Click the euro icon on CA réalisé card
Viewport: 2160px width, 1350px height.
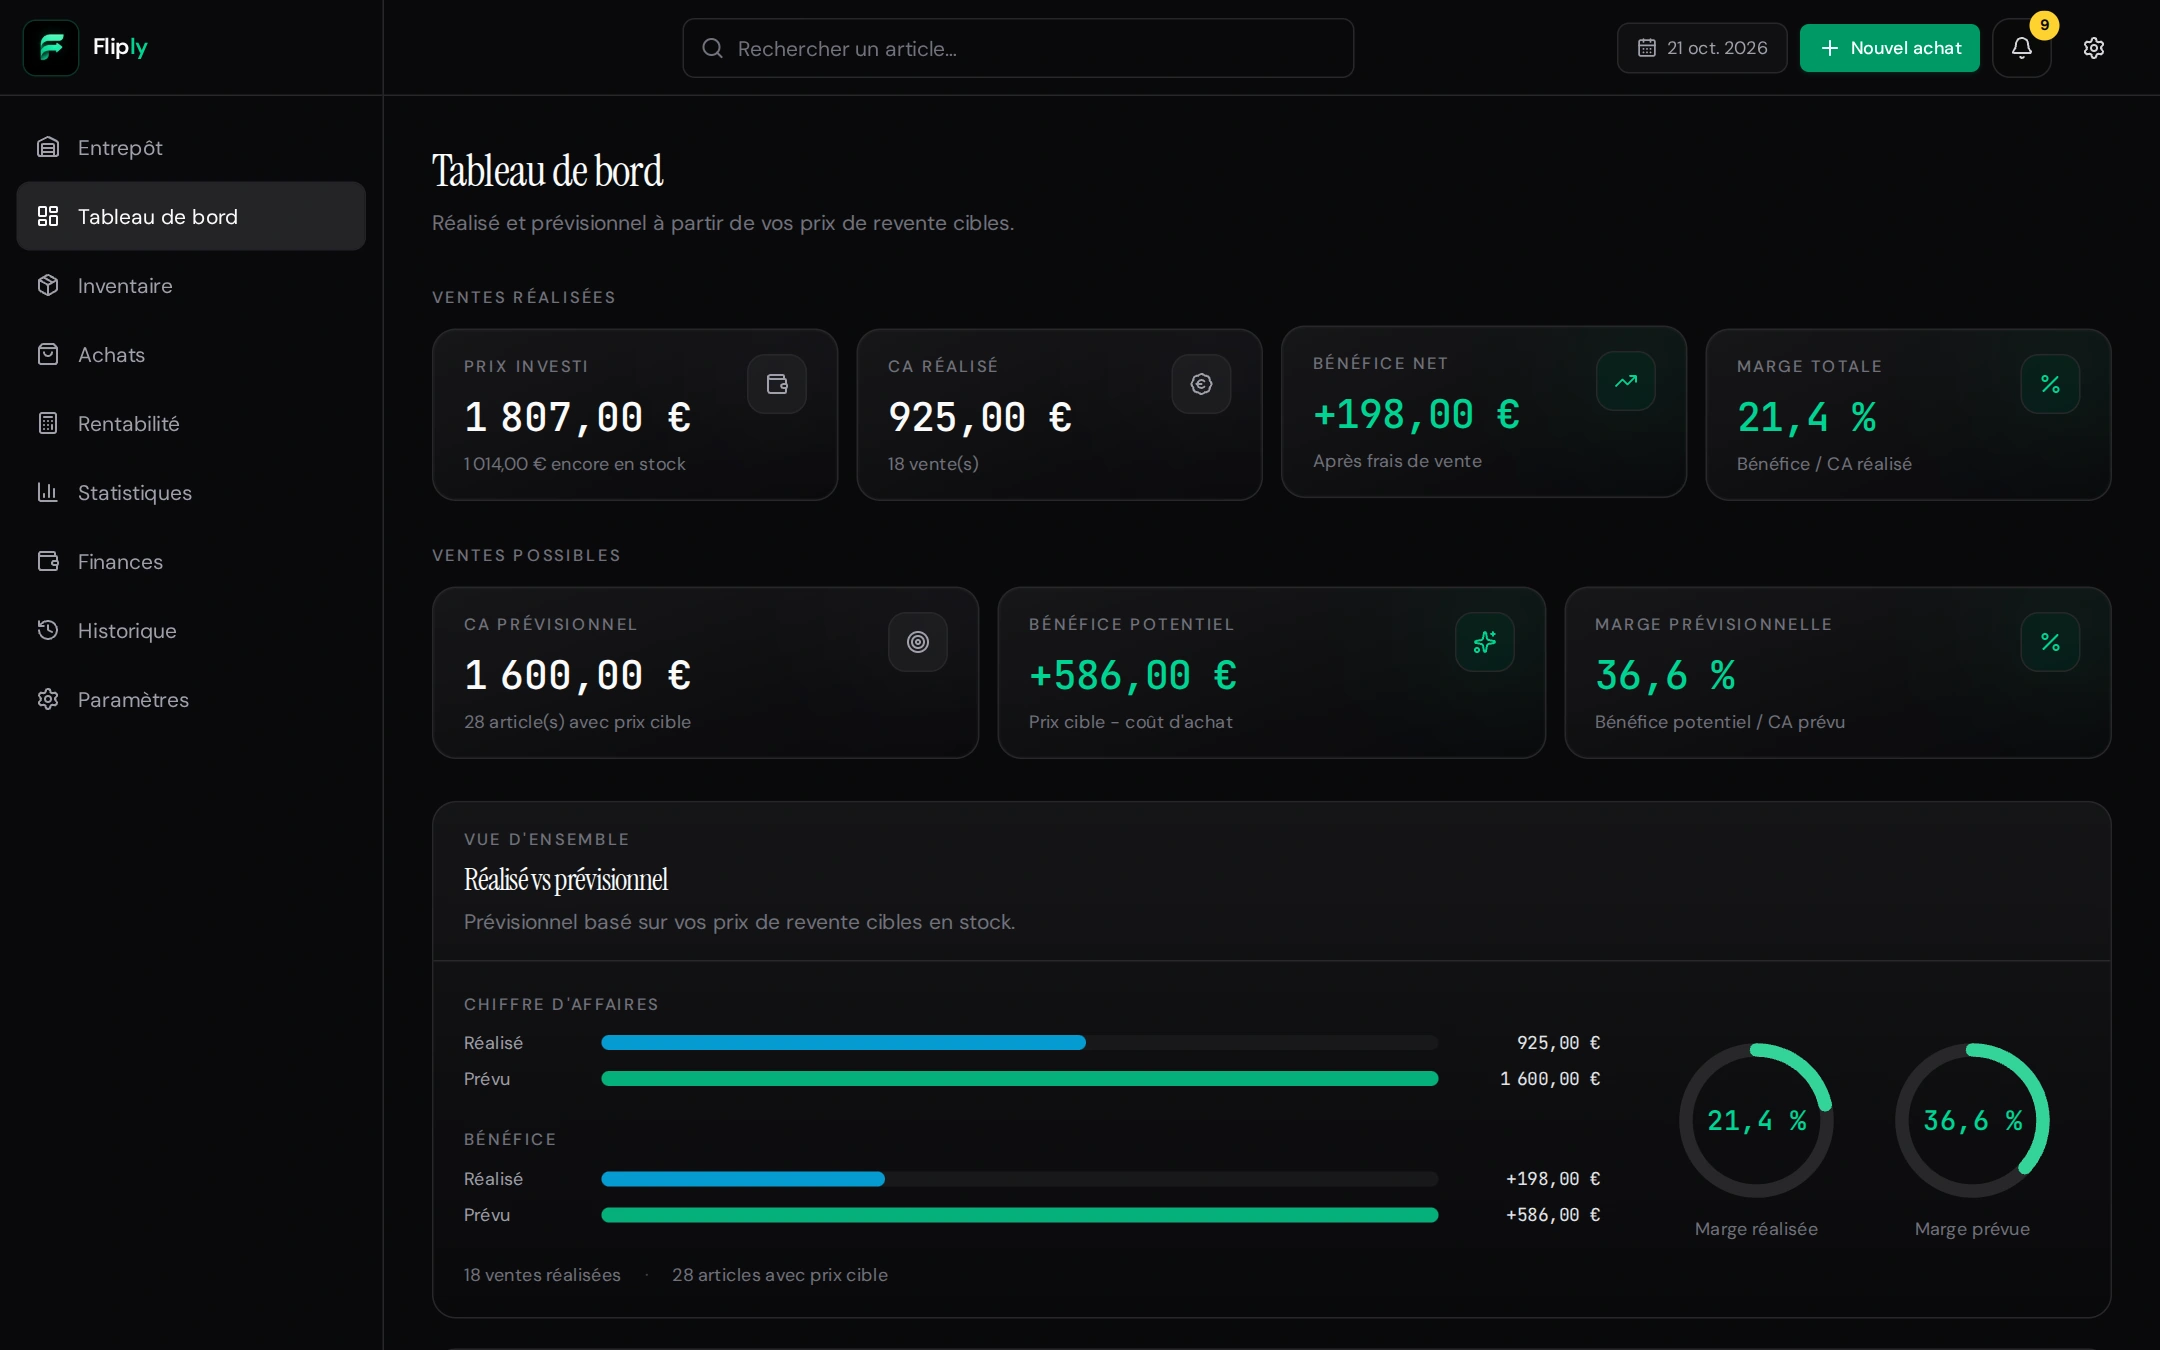1201,384
